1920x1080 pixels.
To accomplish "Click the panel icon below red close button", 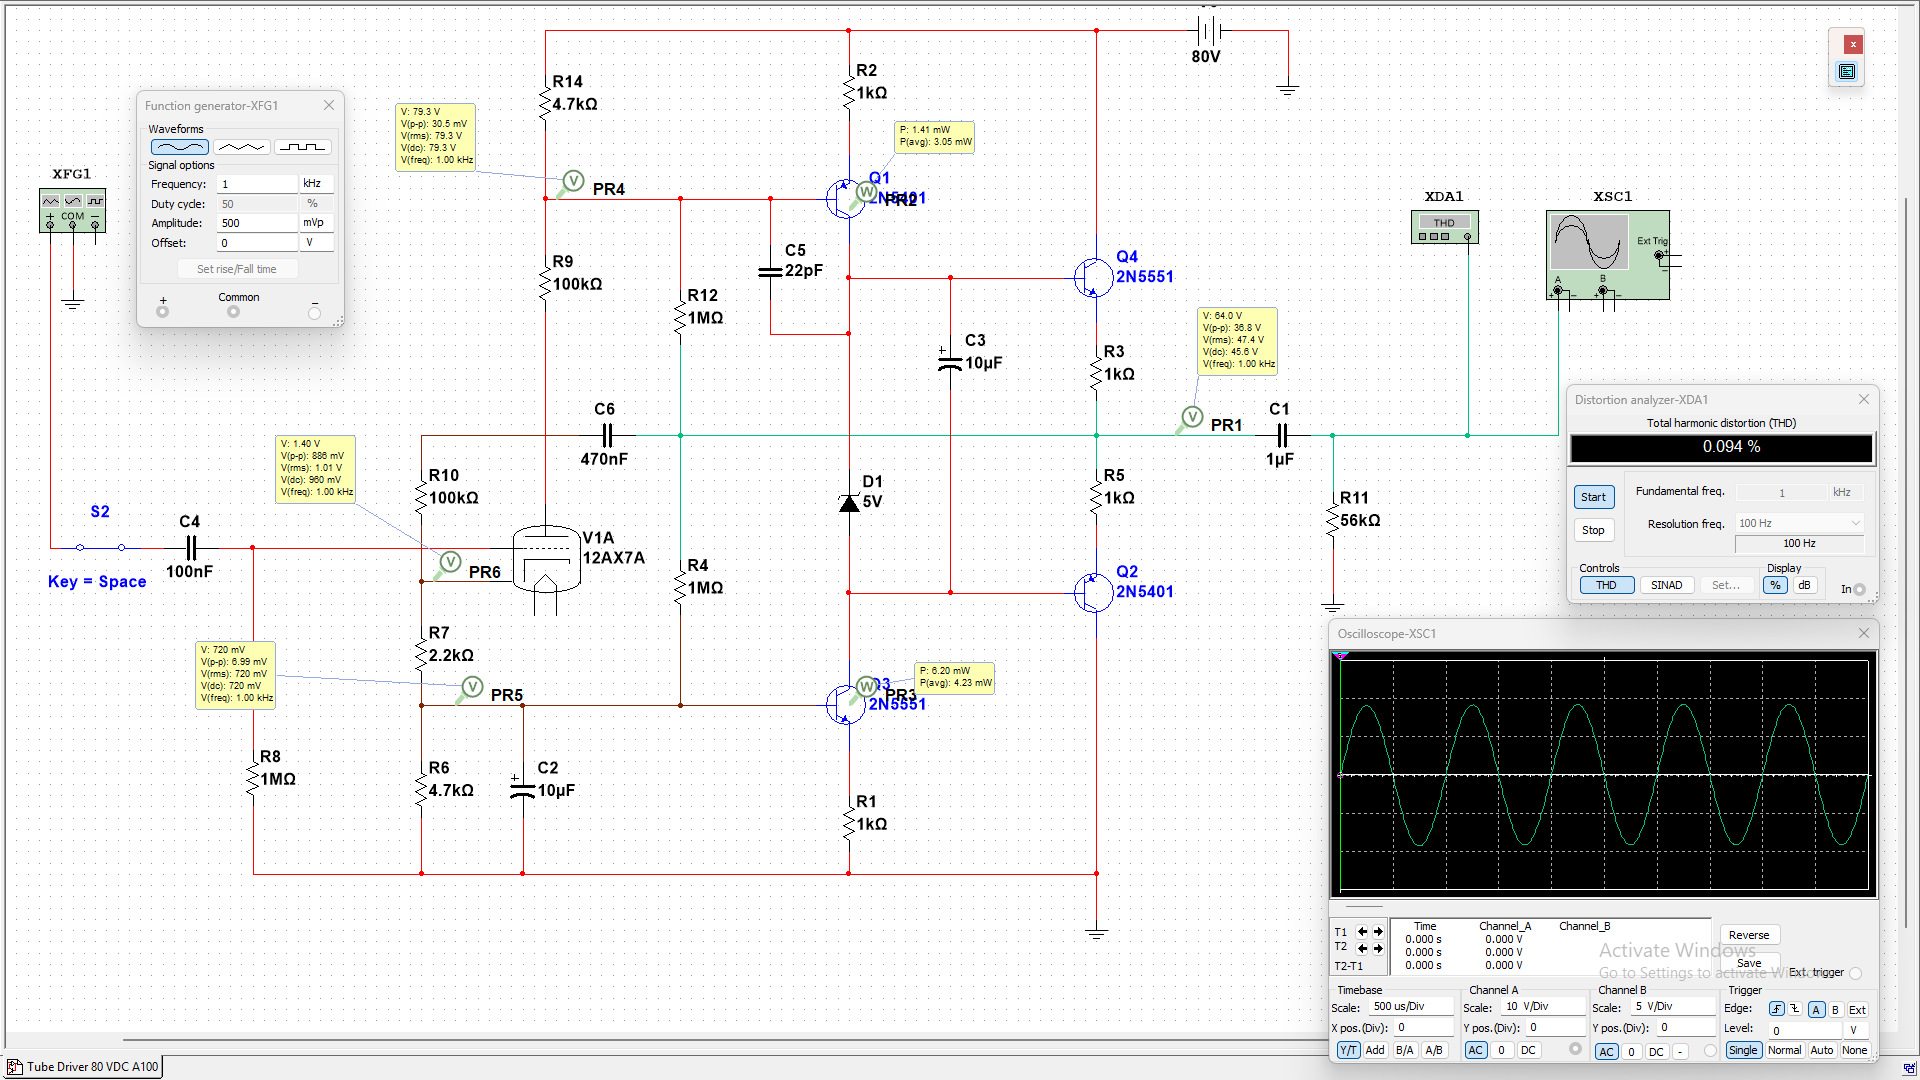I will point(1847,72).
